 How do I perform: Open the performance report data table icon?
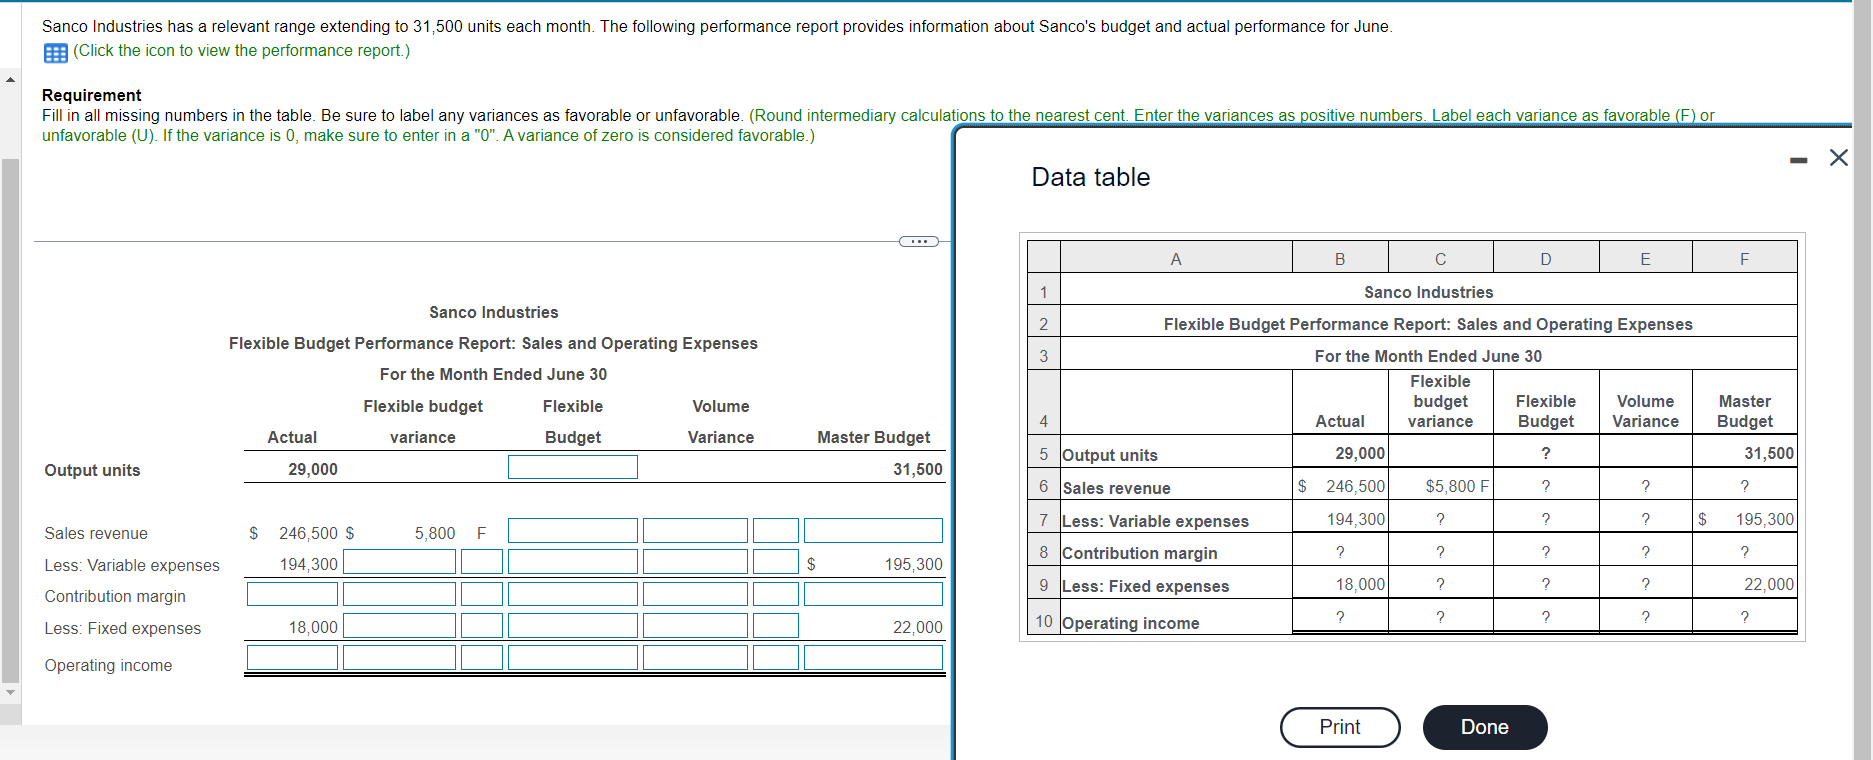[55, 53]
